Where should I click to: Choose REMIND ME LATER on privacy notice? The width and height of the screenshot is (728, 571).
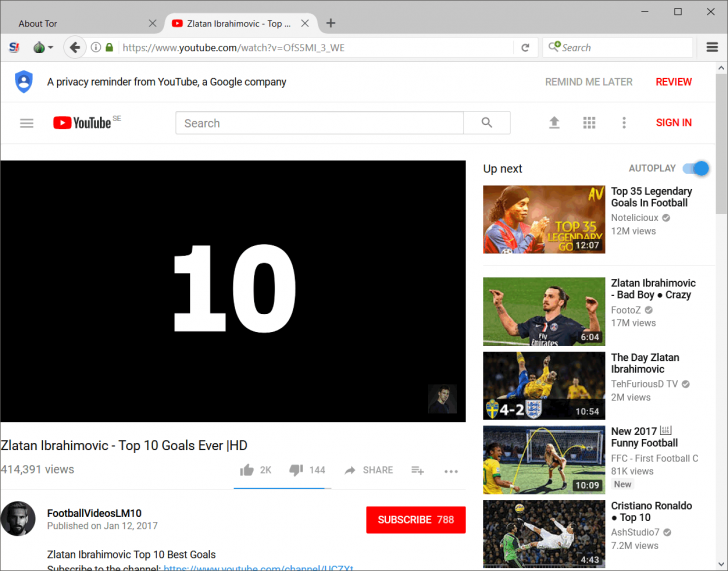[589, 82]
